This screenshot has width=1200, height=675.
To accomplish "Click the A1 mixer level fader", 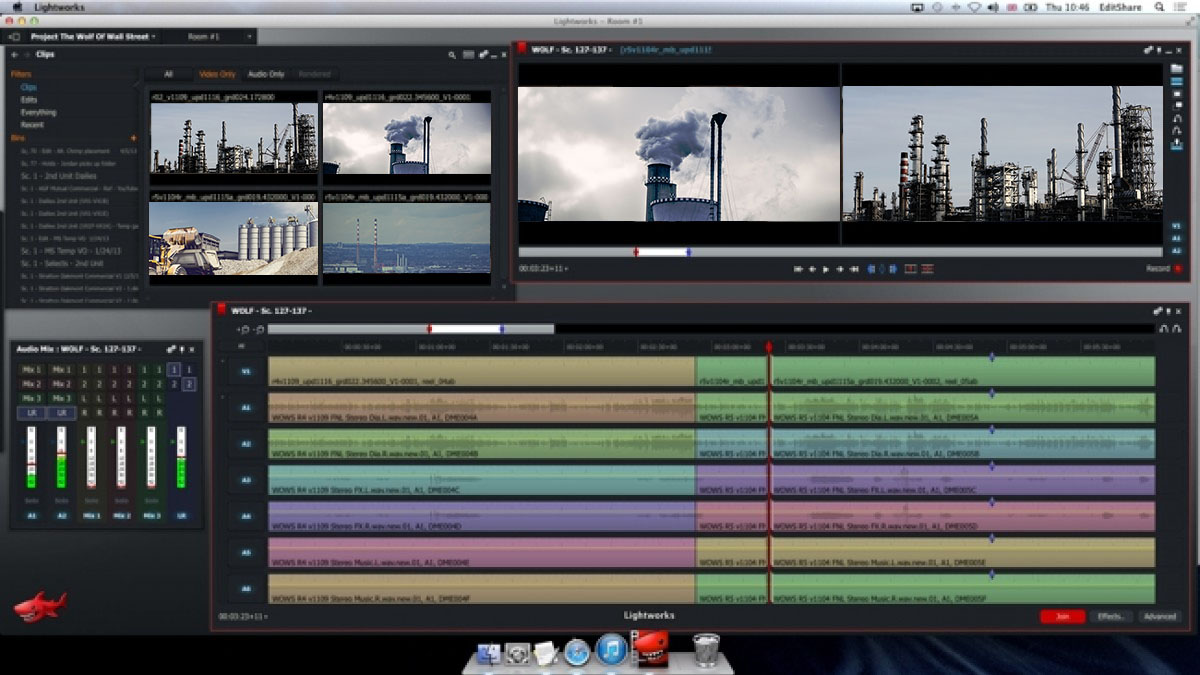I will [30, 457].
